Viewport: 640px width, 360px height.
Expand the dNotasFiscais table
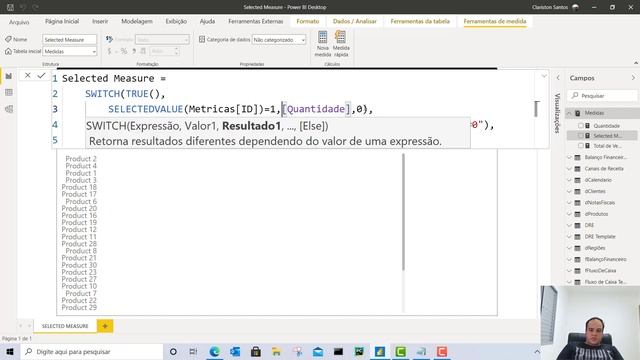point(569,202)
